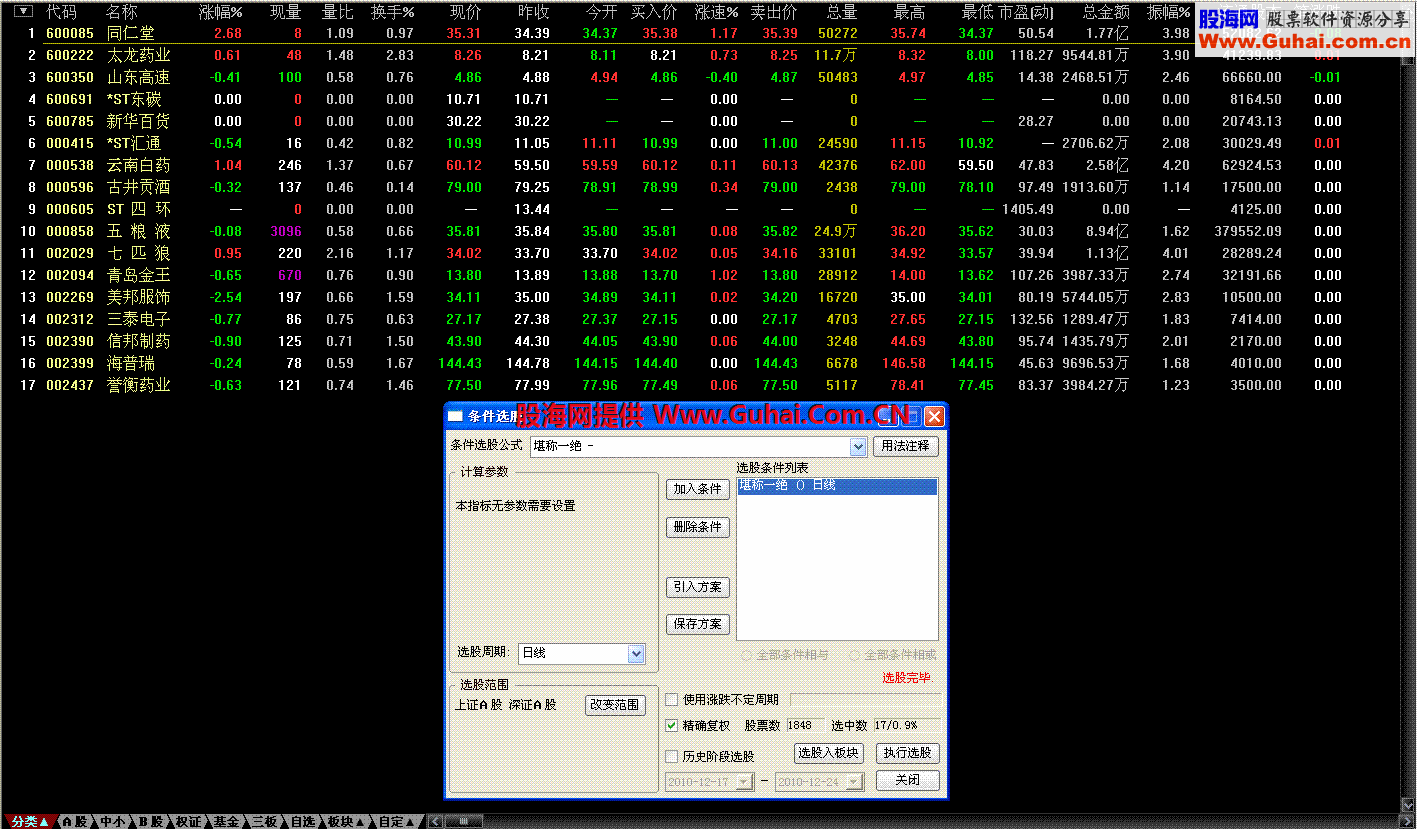Click the 选股入板块 button
The width and height of the screenshot is (1417, 829).
click(829, 753)
